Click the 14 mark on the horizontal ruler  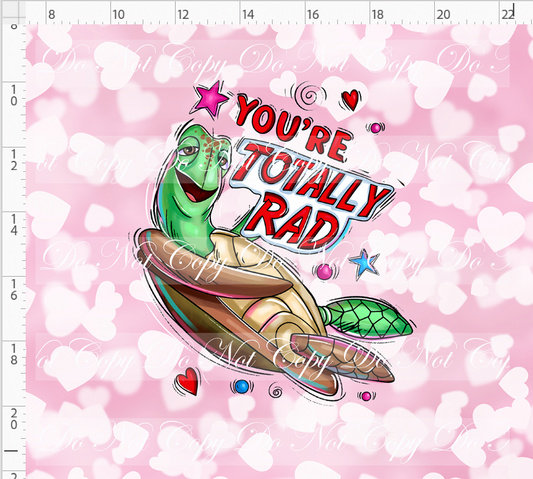[x=248, y=15]
